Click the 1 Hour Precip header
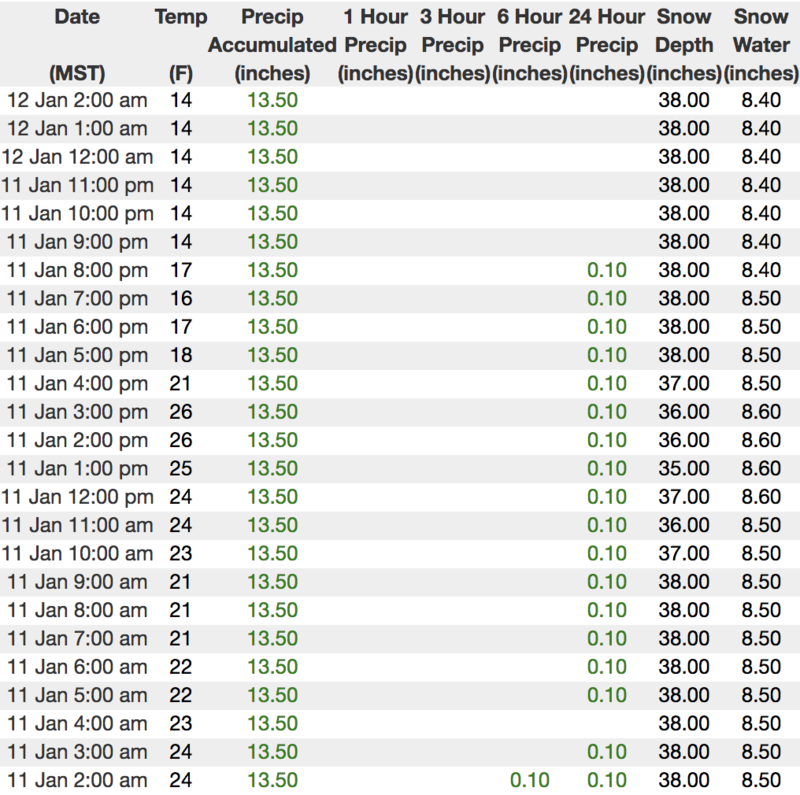Viewport: 800px width, 795px height. tap(375, 45)
